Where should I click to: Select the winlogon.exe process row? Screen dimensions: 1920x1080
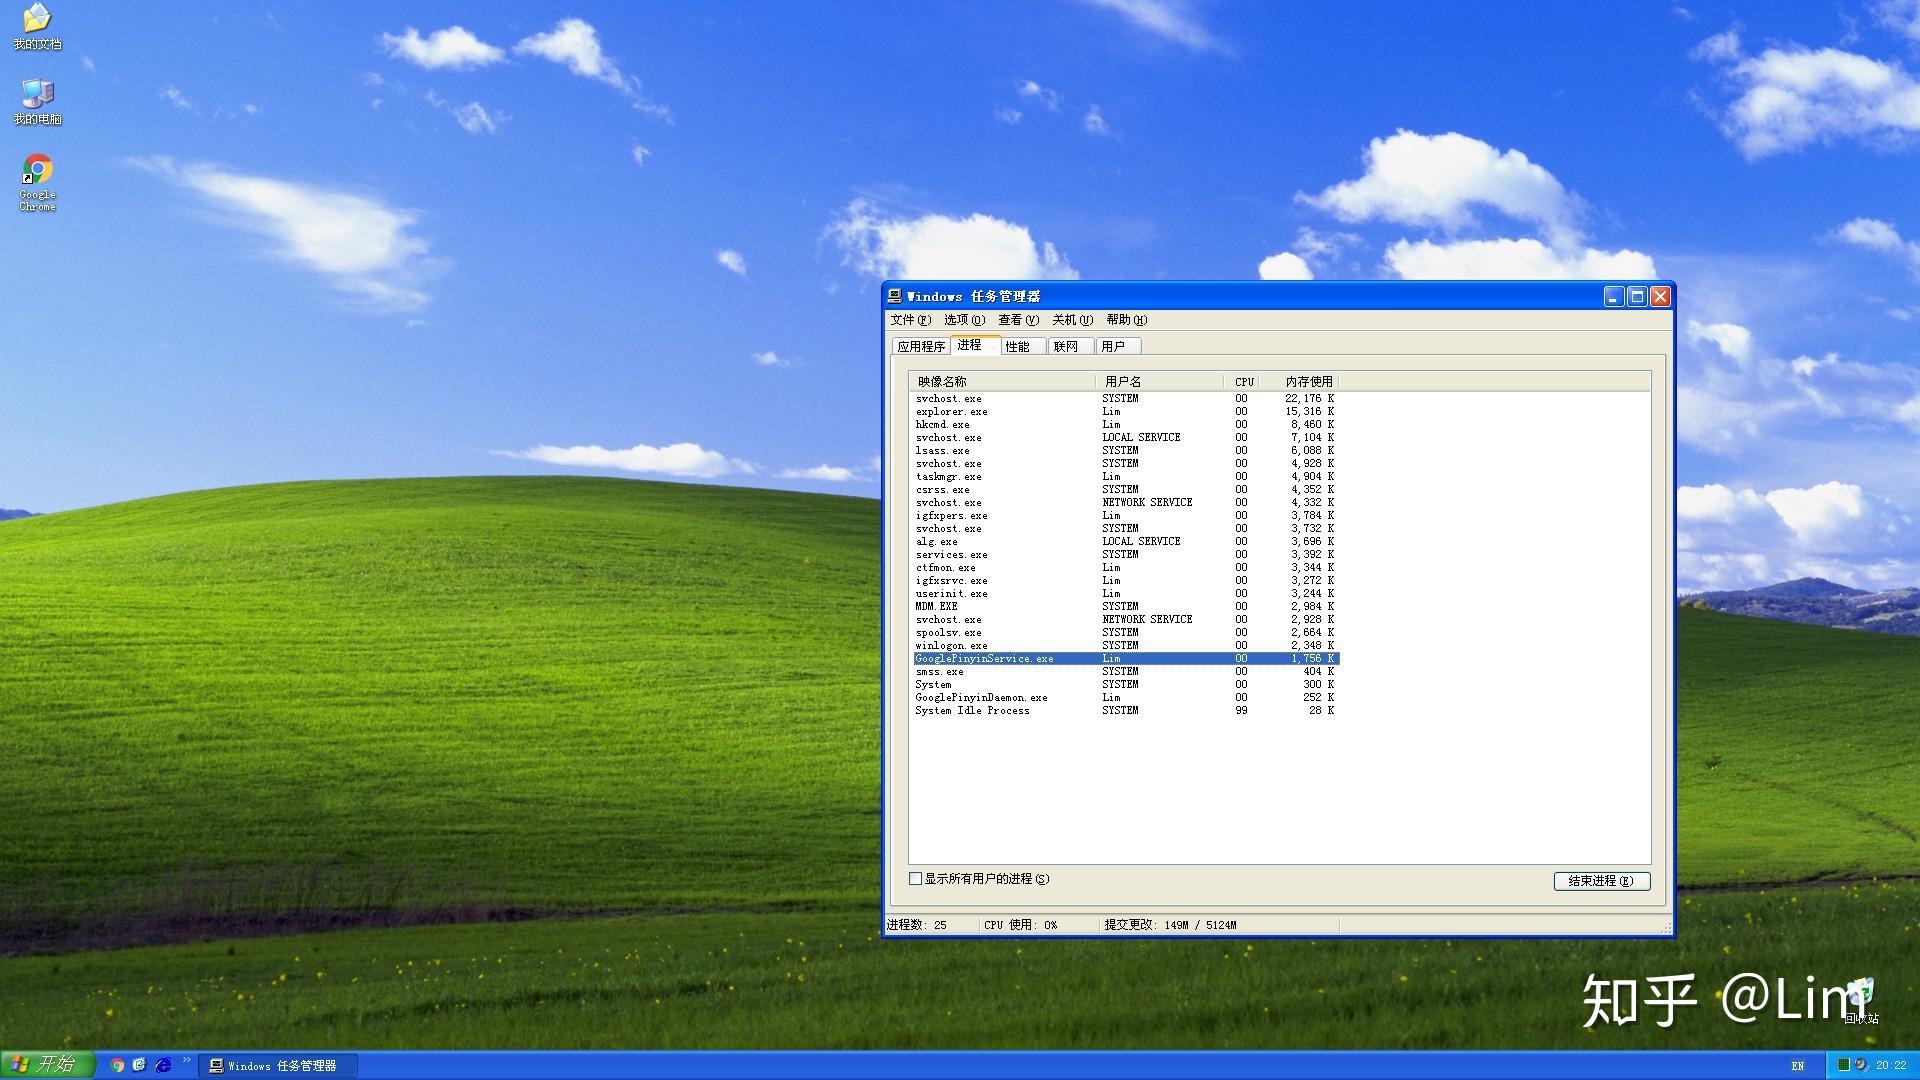(x=1125, y=646)
